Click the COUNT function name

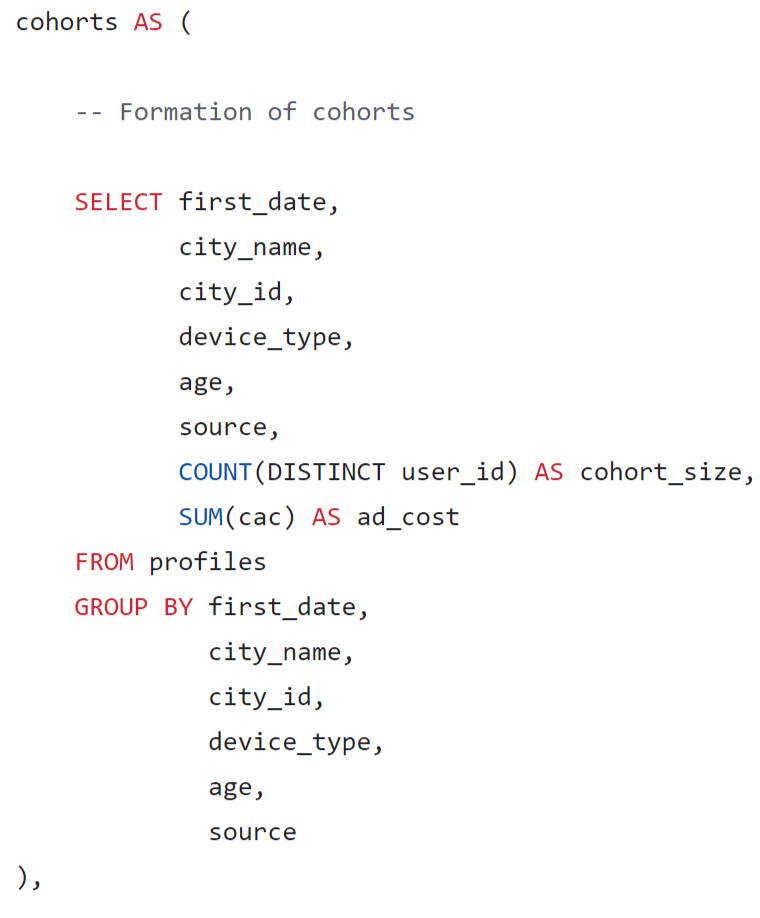(x=215, y=472)
